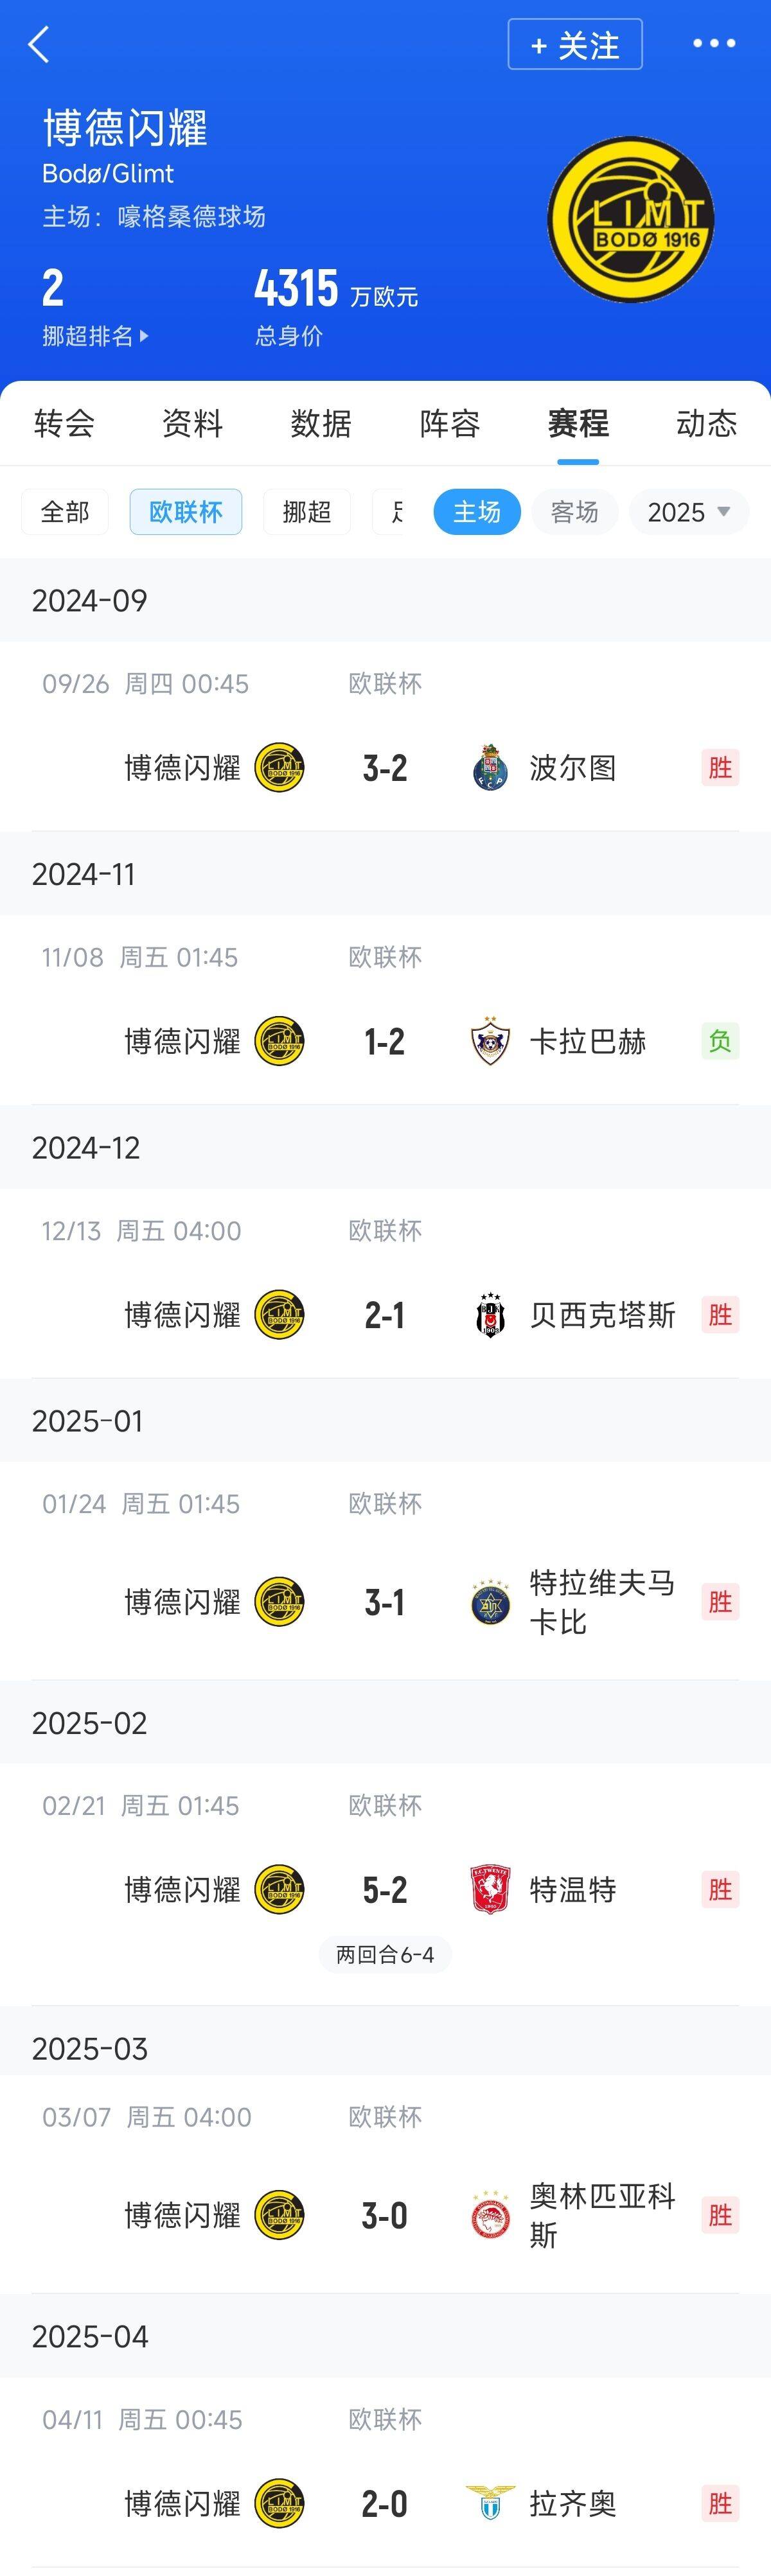This screenshot has height=2576, width=771.
Task: Tap the Qarabag club crest
Action: [490, 1041]
